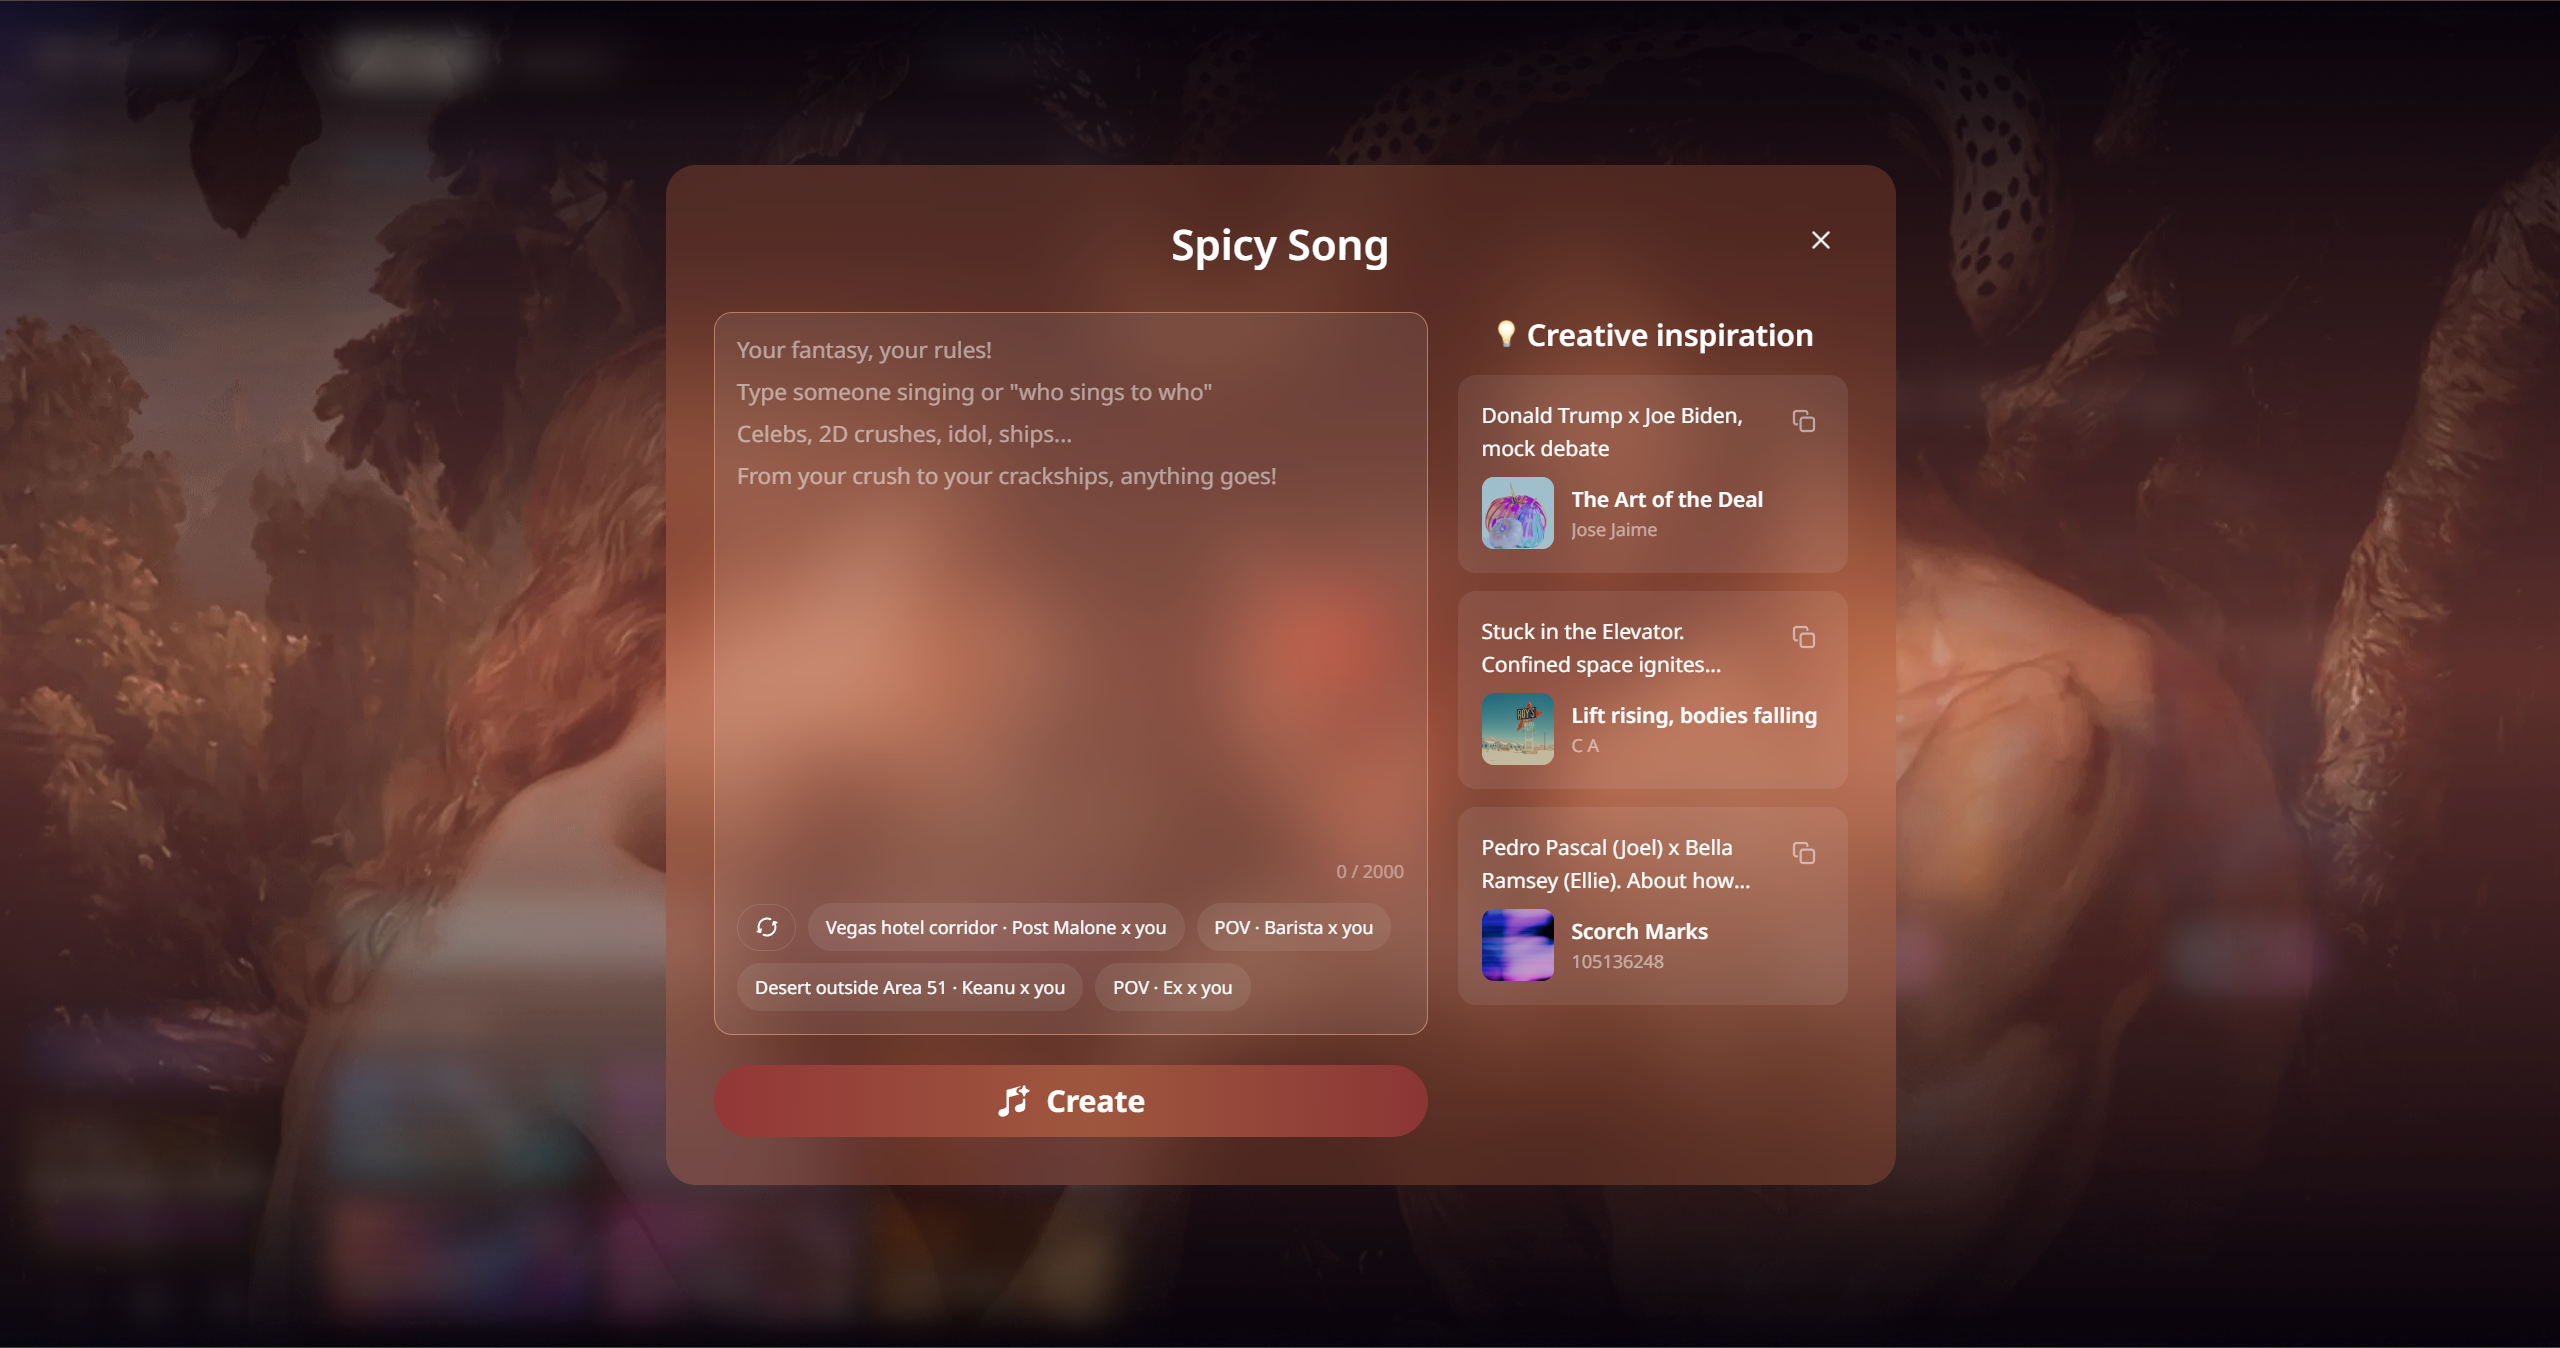Open the Scorch Marks song title
Viewport: 2560px width, 1348px height.
1640,931
